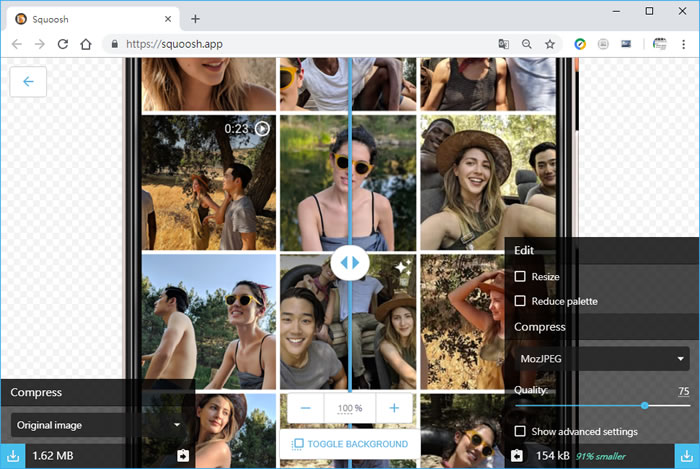Download the original image from left panel
The width and height of the screenshot is (700, 469).
13,456
